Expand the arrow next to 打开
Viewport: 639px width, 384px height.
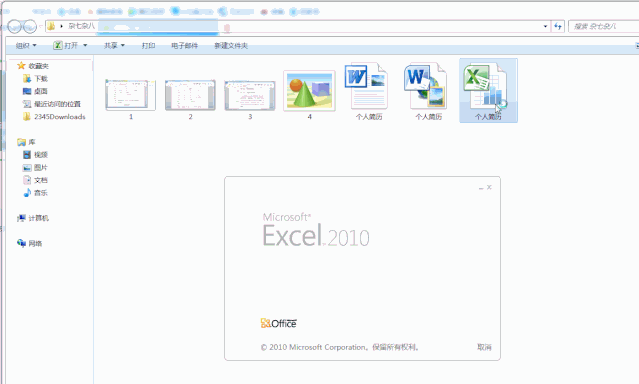point(85,45)
